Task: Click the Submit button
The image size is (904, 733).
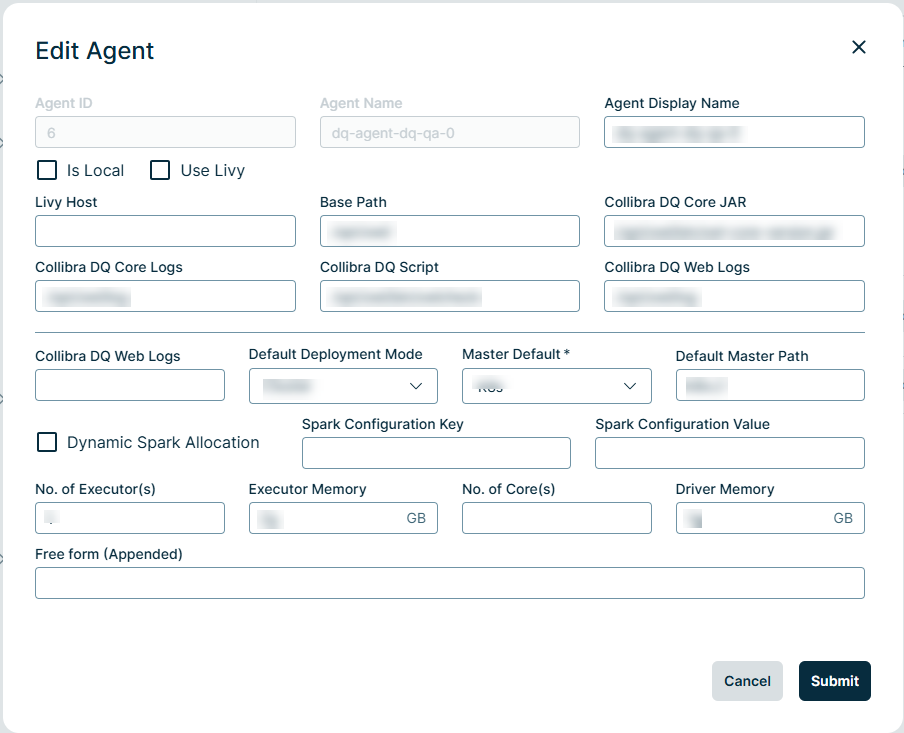Action: tap(834, 681)
